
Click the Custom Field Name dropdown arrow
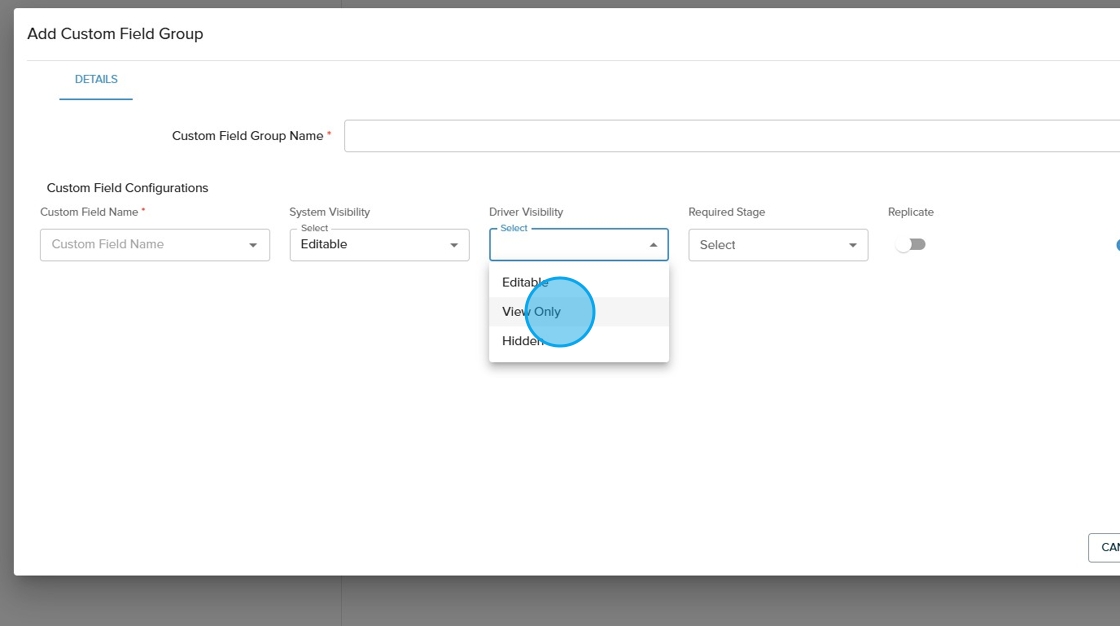[x=253, y=245]
